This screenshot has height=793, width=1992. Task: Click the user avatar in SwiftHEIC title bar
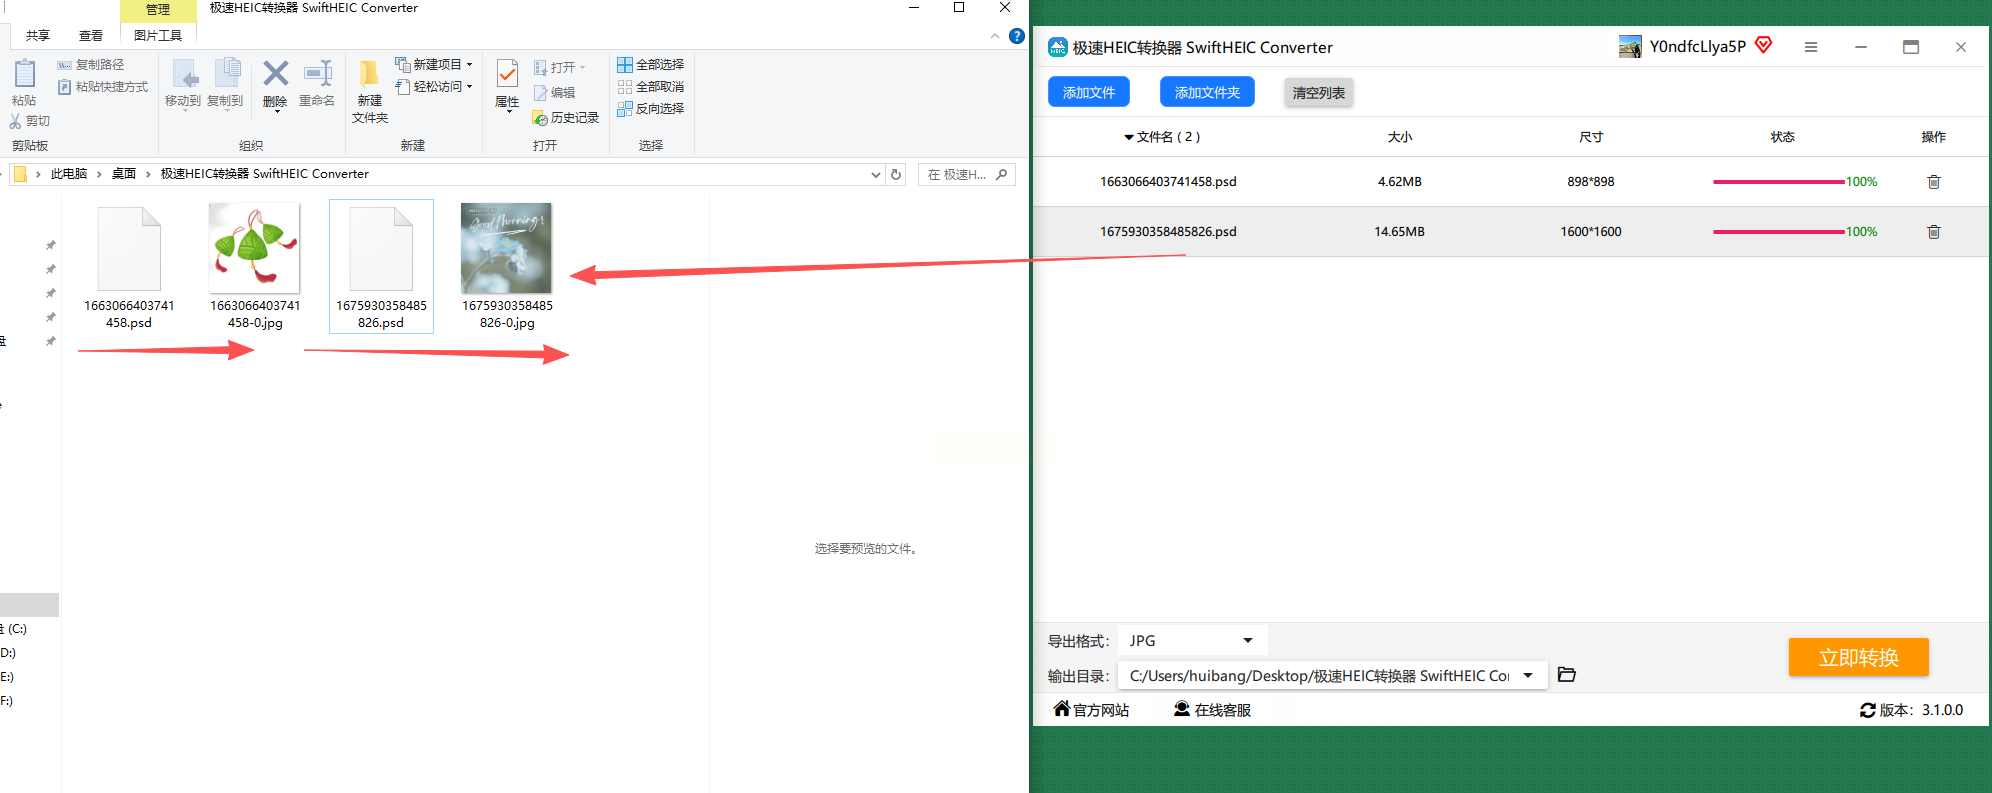click(1630, 47)
